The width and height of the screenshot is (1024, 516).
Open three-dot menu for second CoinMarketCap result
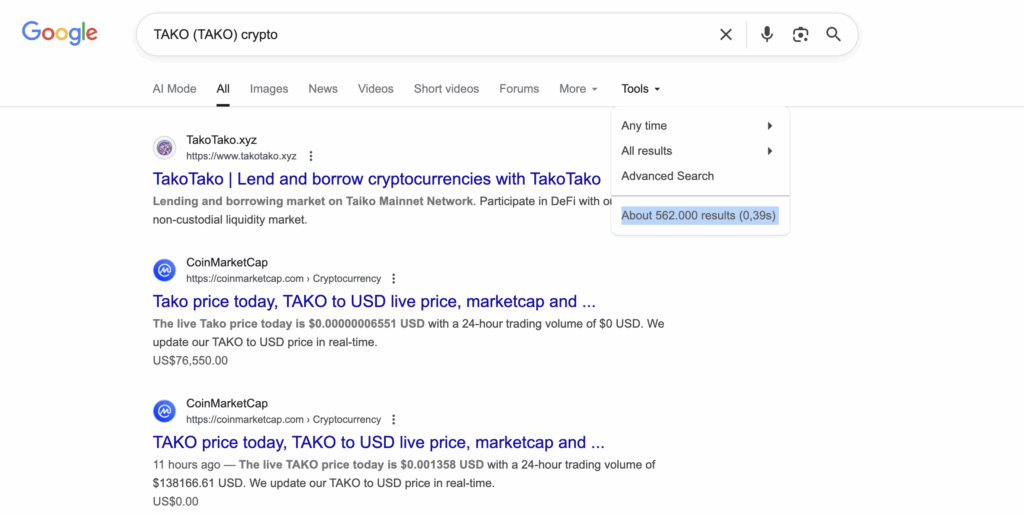coord(394,420)
